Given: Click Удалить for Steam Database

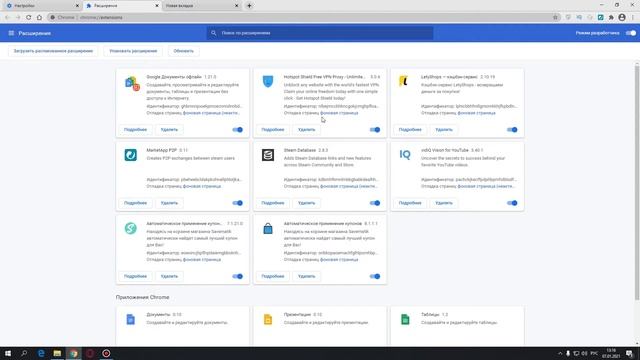Looking at the screenshot, I should 307,203.
